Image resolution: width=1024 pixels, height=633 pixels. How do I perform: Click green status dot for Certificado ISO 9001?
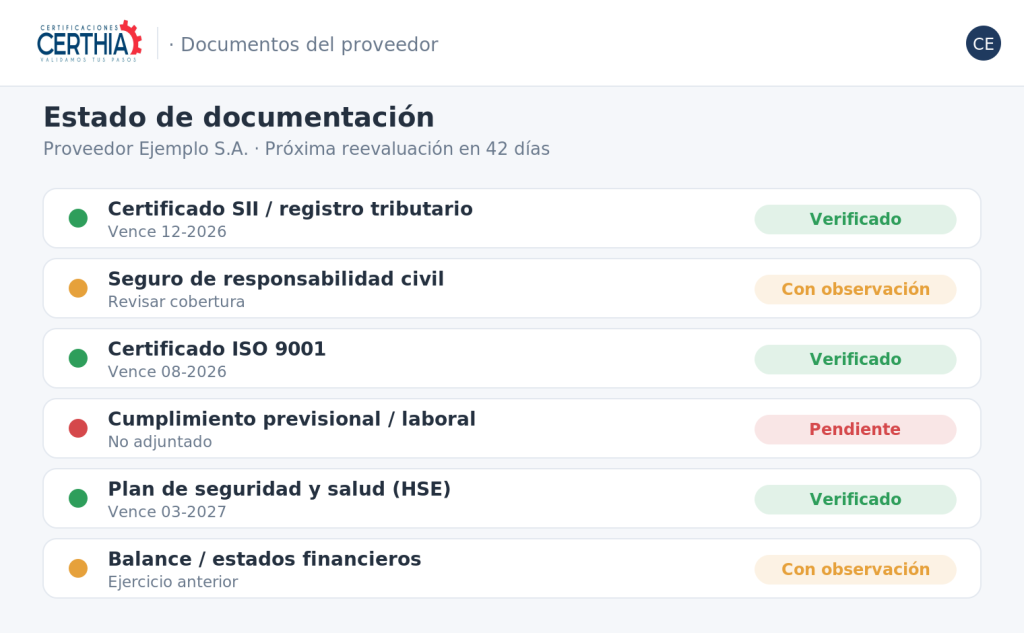tap(78, 358)
